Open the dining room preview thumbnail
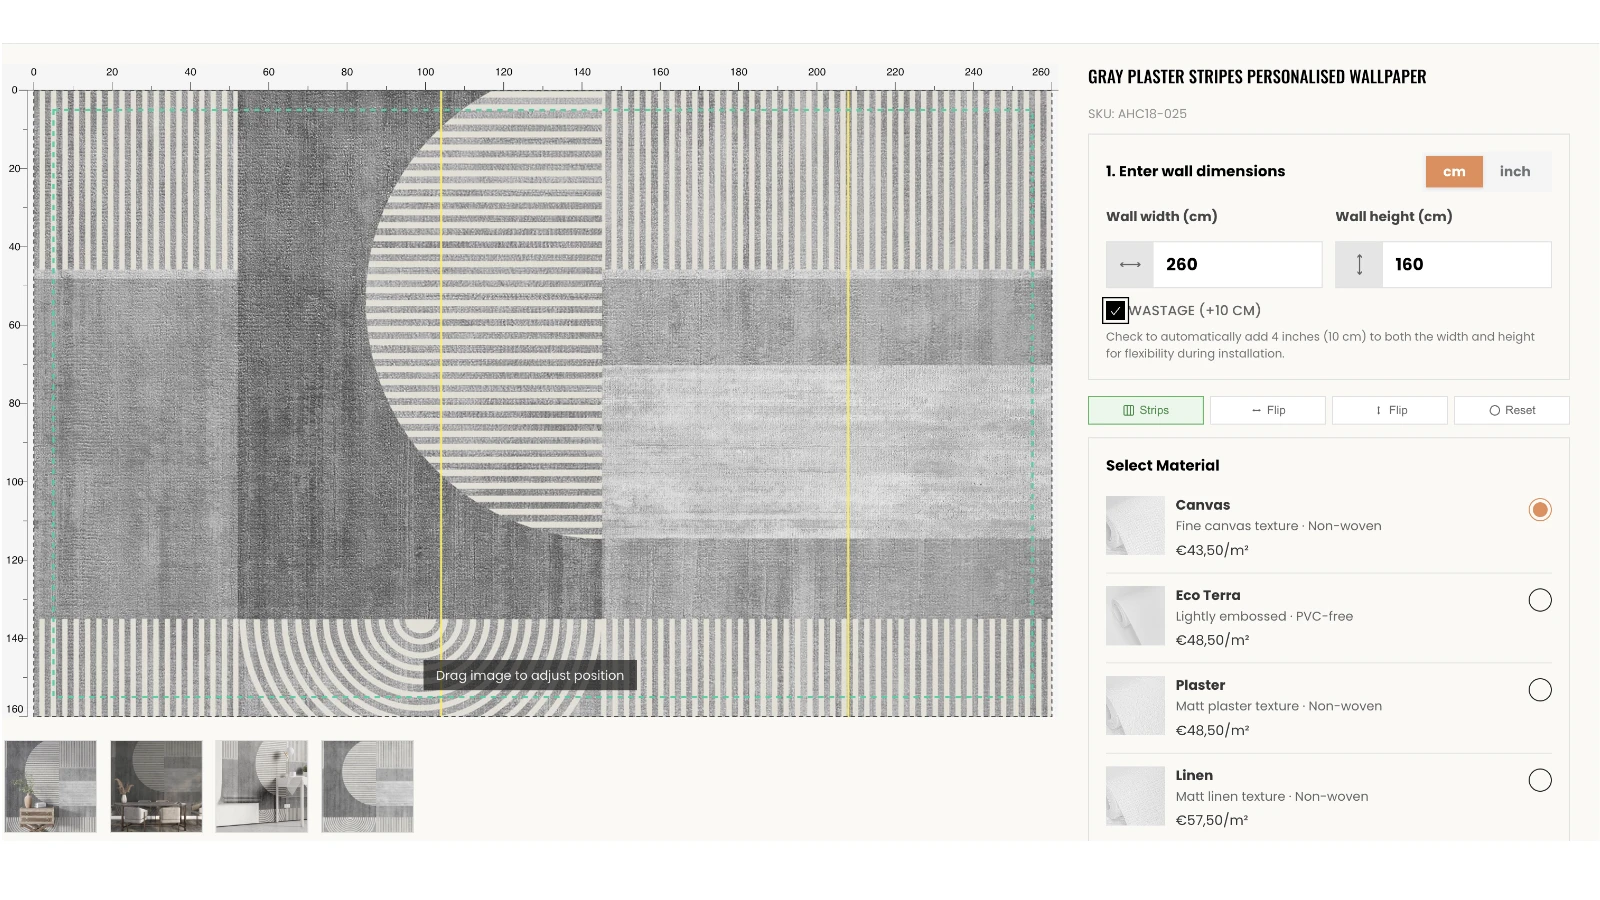The height and width of the screenshot is (900, 1600). pos(156,787)
